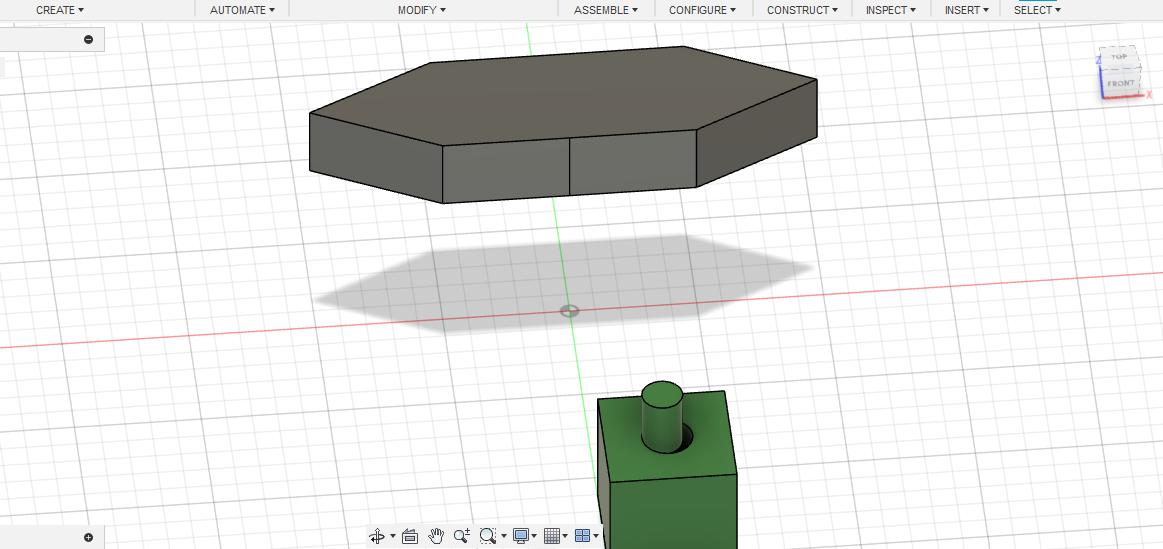The height and width of the screenshot is (549, 1163).
Task: Click the Viewports layout icon
Action: point(582,536)
